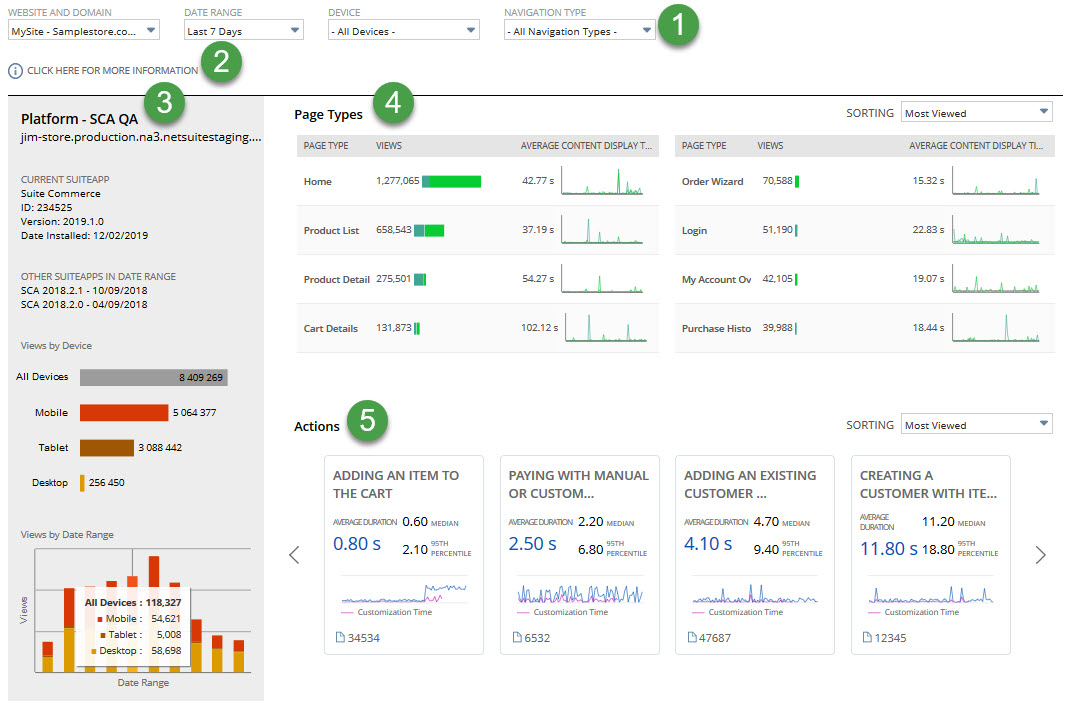Select the Order Wizard row

point(865,182)
